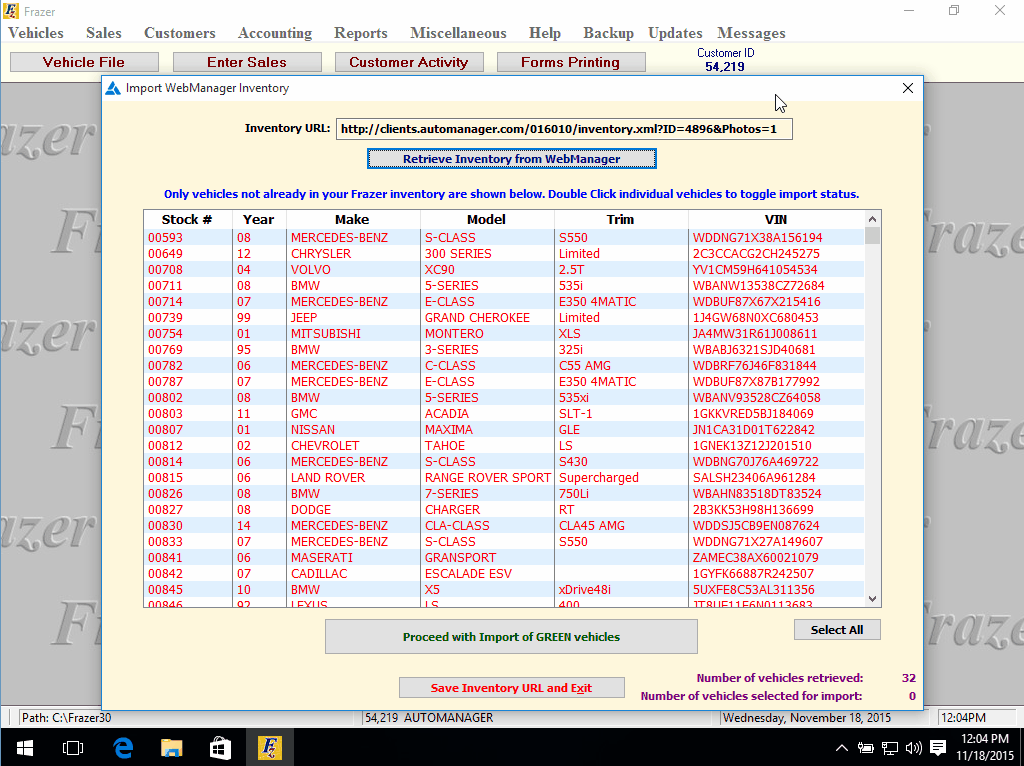Viewport: 1024px width, 766px height.
Task: Select the MITSUBISHI make cell
Action: 353,334
